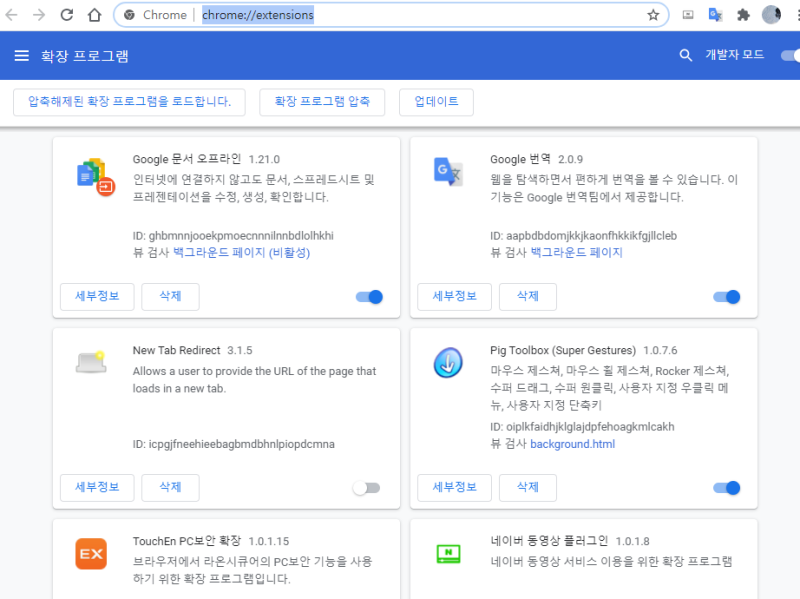This screenshot has height=599, width=800.
Task: Select the New Tab Redirect ID text
Action: [234, 444]
